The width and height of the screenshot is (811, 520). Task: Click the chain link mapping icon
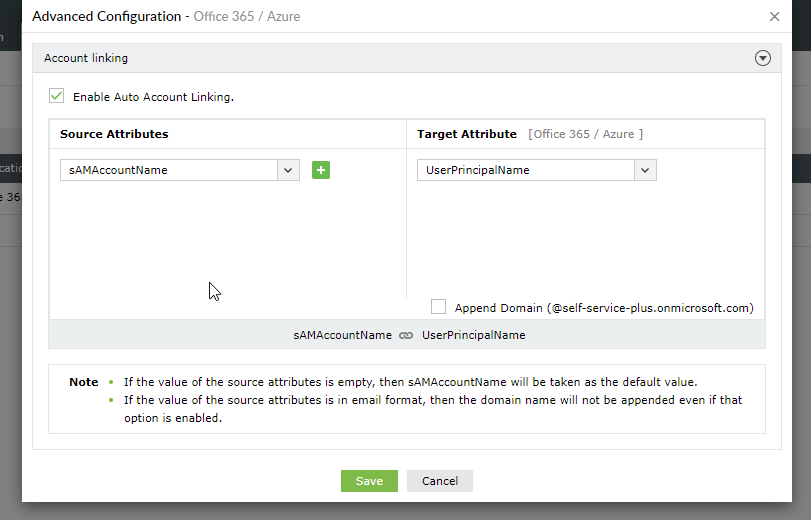406,336
